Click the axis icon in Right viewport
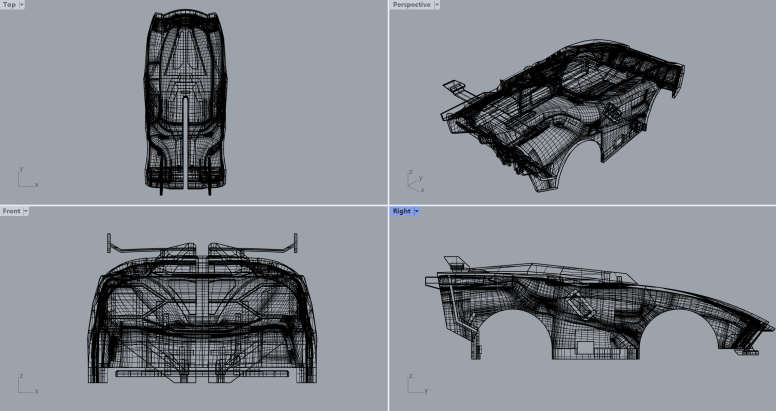The image size is (776, 411). 414,383
